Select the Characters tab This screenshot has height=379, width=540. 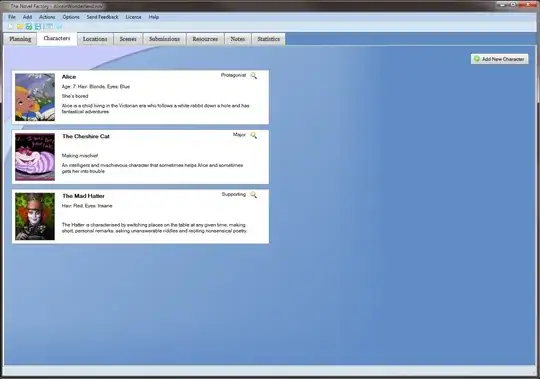pyautogui.click(x=57, y=38)
